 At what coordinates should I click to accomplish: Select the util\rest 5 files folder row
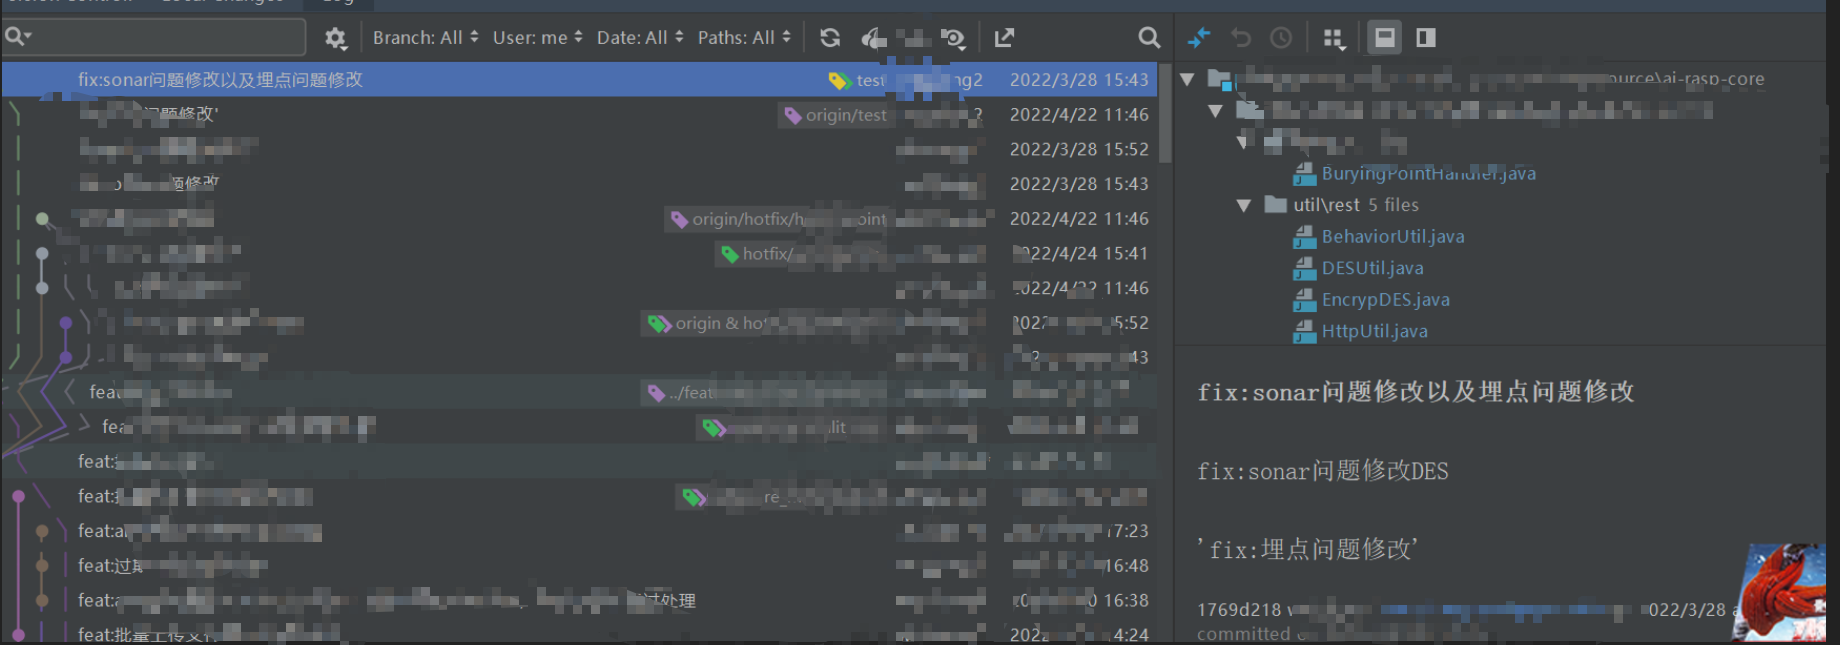1355,205
